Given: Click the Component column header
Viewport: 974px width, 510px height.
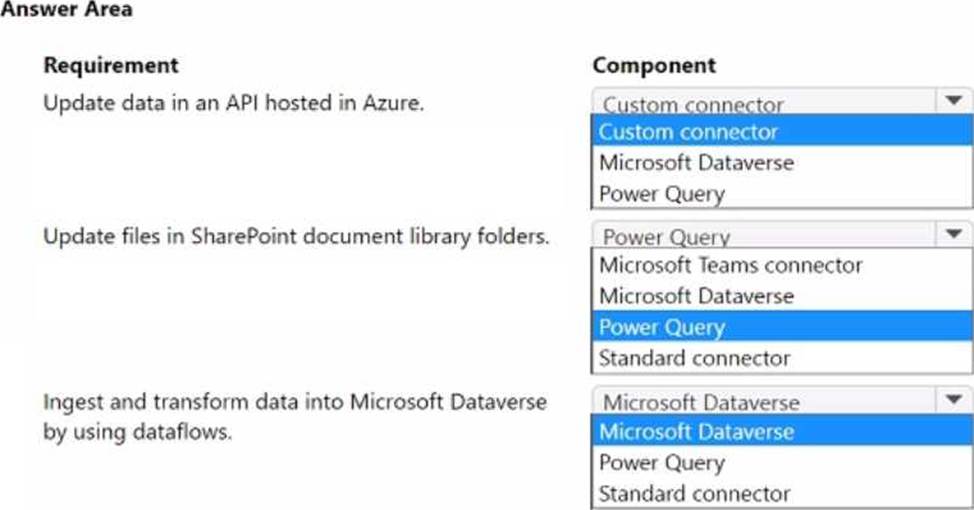Looking at the screenshot, I should coord(654,65).
